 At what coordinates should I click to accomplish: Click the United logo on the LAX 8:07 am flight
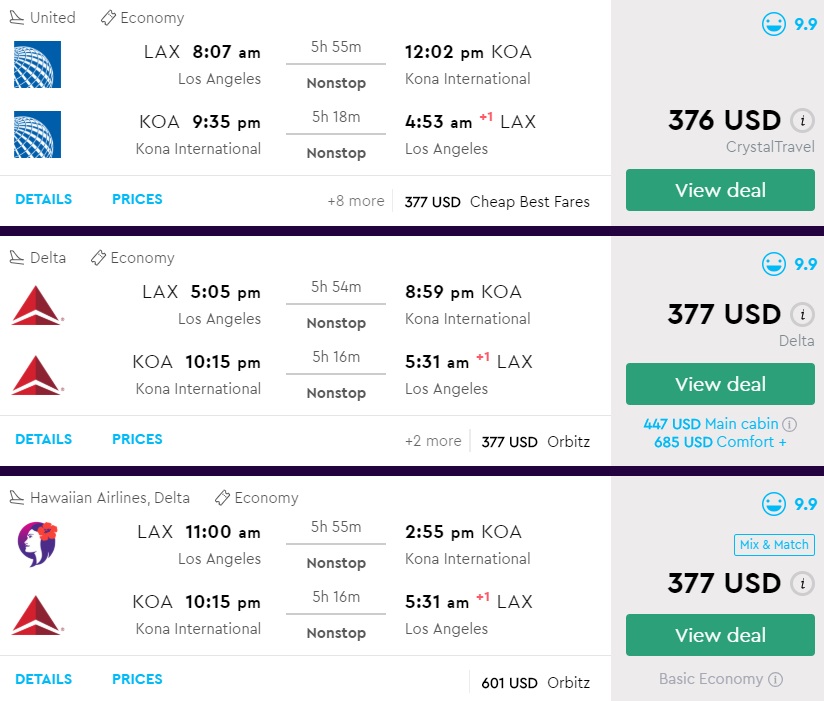pyautogui.click(x=38, y=65)
